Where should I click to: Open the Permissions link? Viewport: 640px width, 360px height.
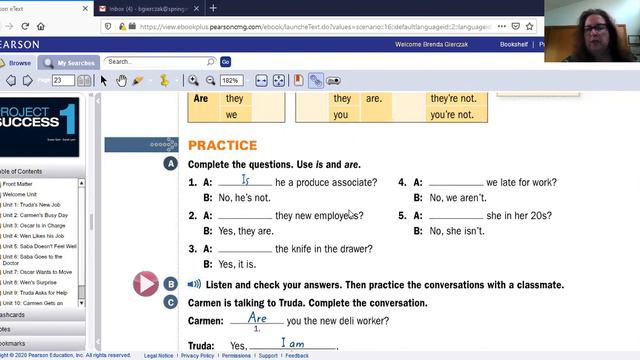point(236,356)
